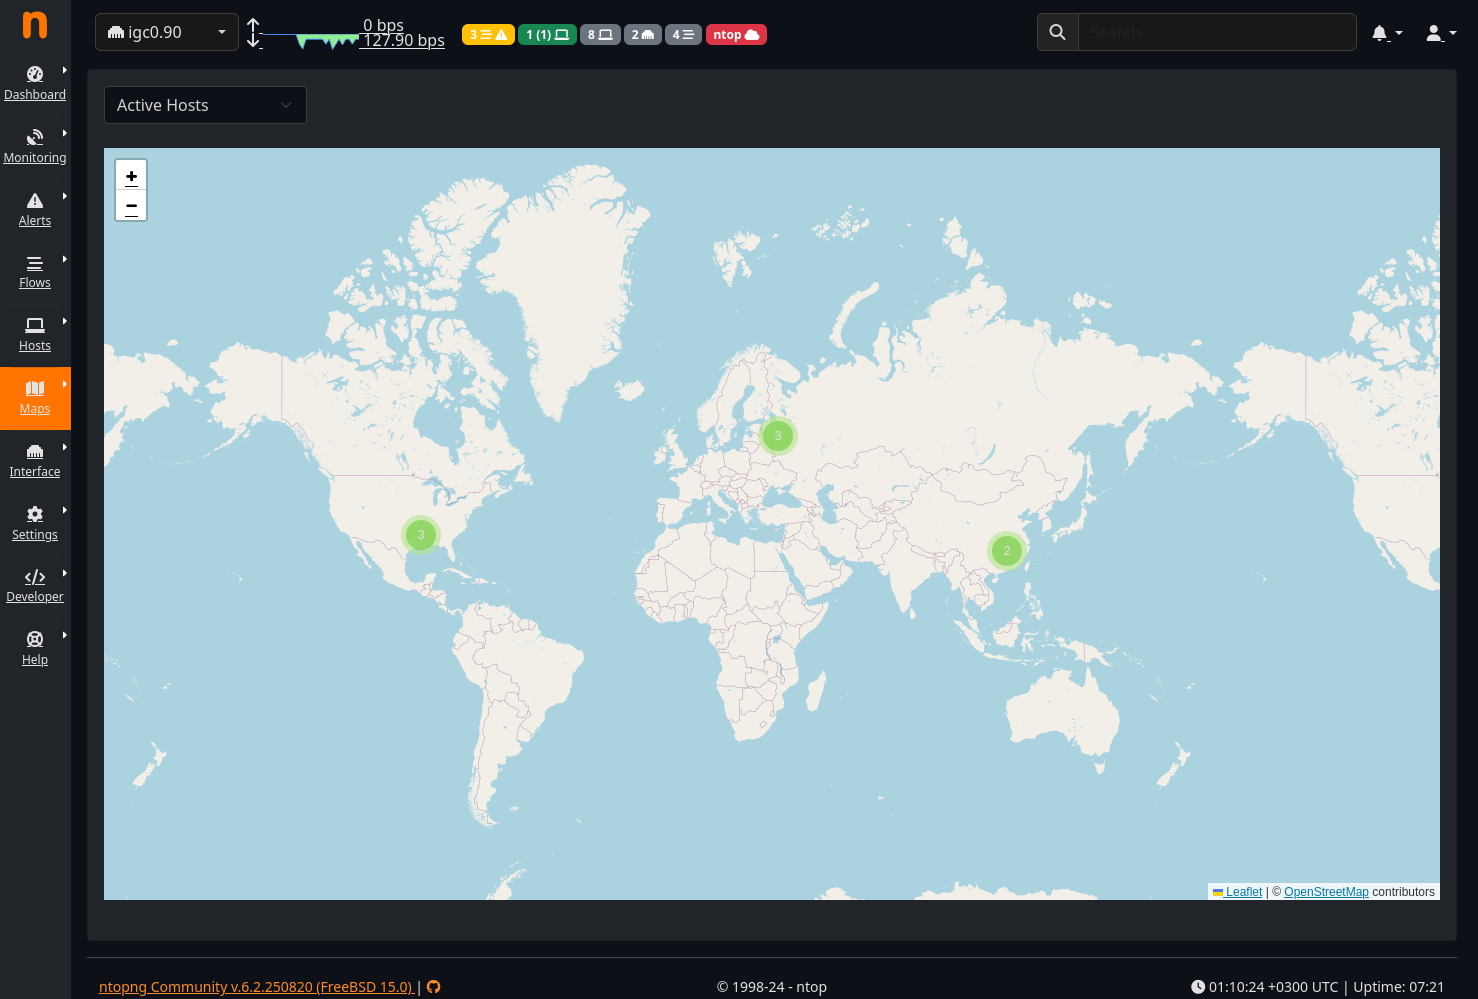Open the Leaflet attribution link
The height and width of the screenshot is (999, 1478).
pyautogui.click(x=1237, y=892)
